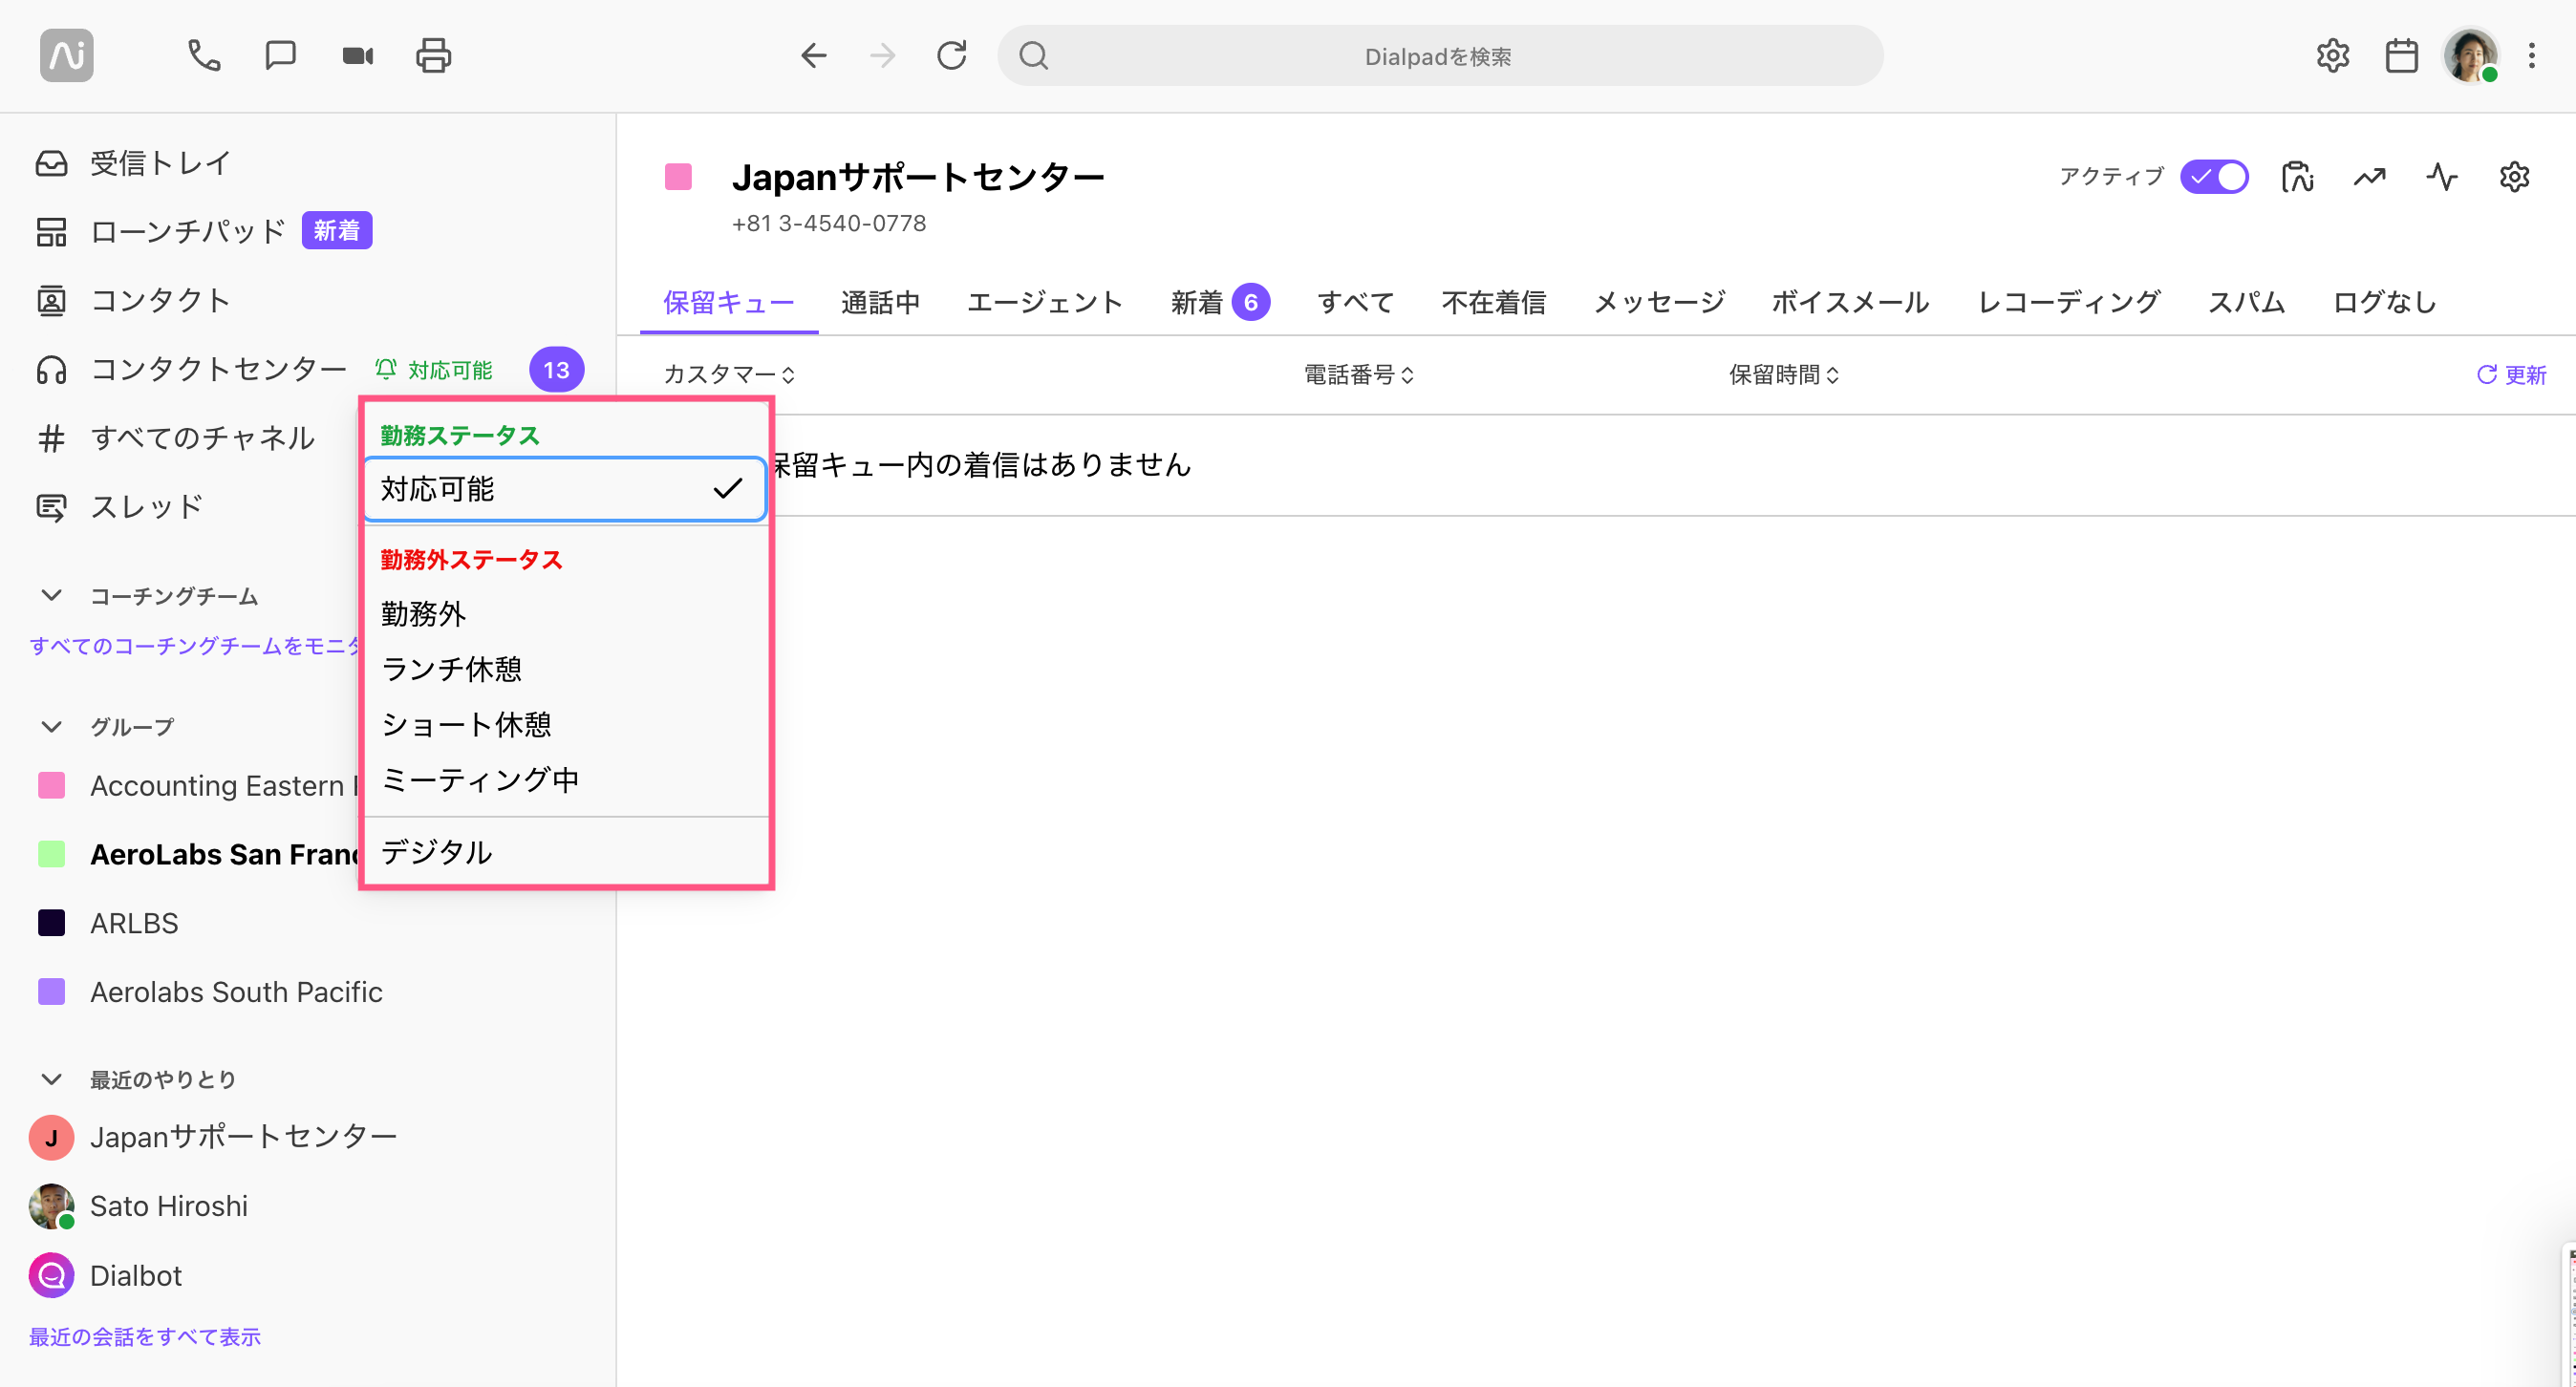Switch to the 通話中 tab

pos(880,303)
